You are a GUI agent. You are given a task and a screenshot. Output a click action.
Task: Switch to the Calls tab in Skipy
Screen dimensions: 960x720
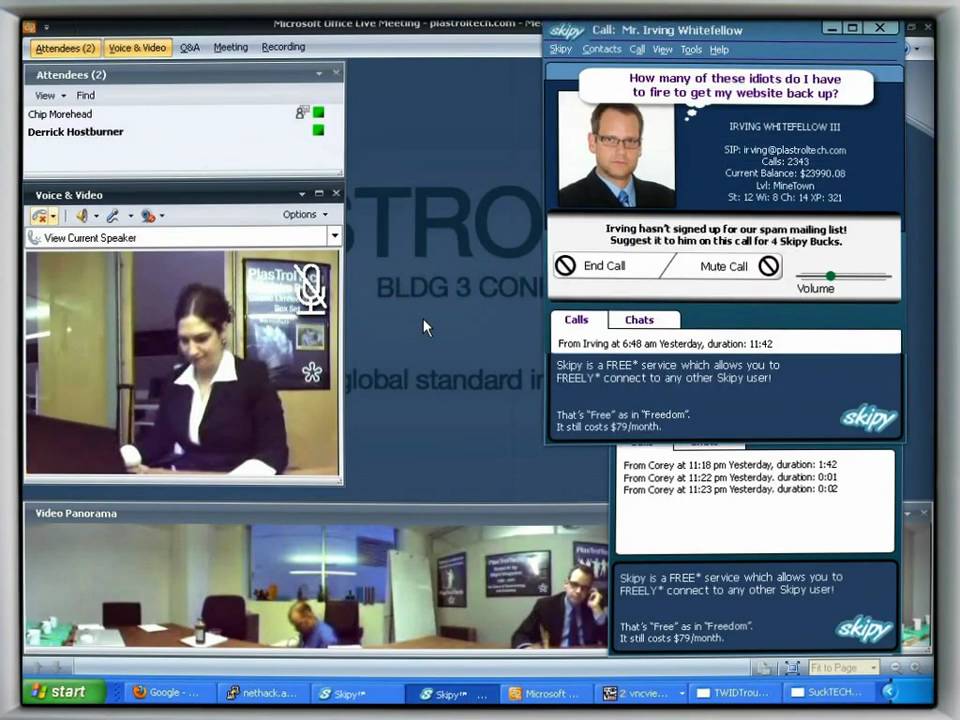[577, 320]
